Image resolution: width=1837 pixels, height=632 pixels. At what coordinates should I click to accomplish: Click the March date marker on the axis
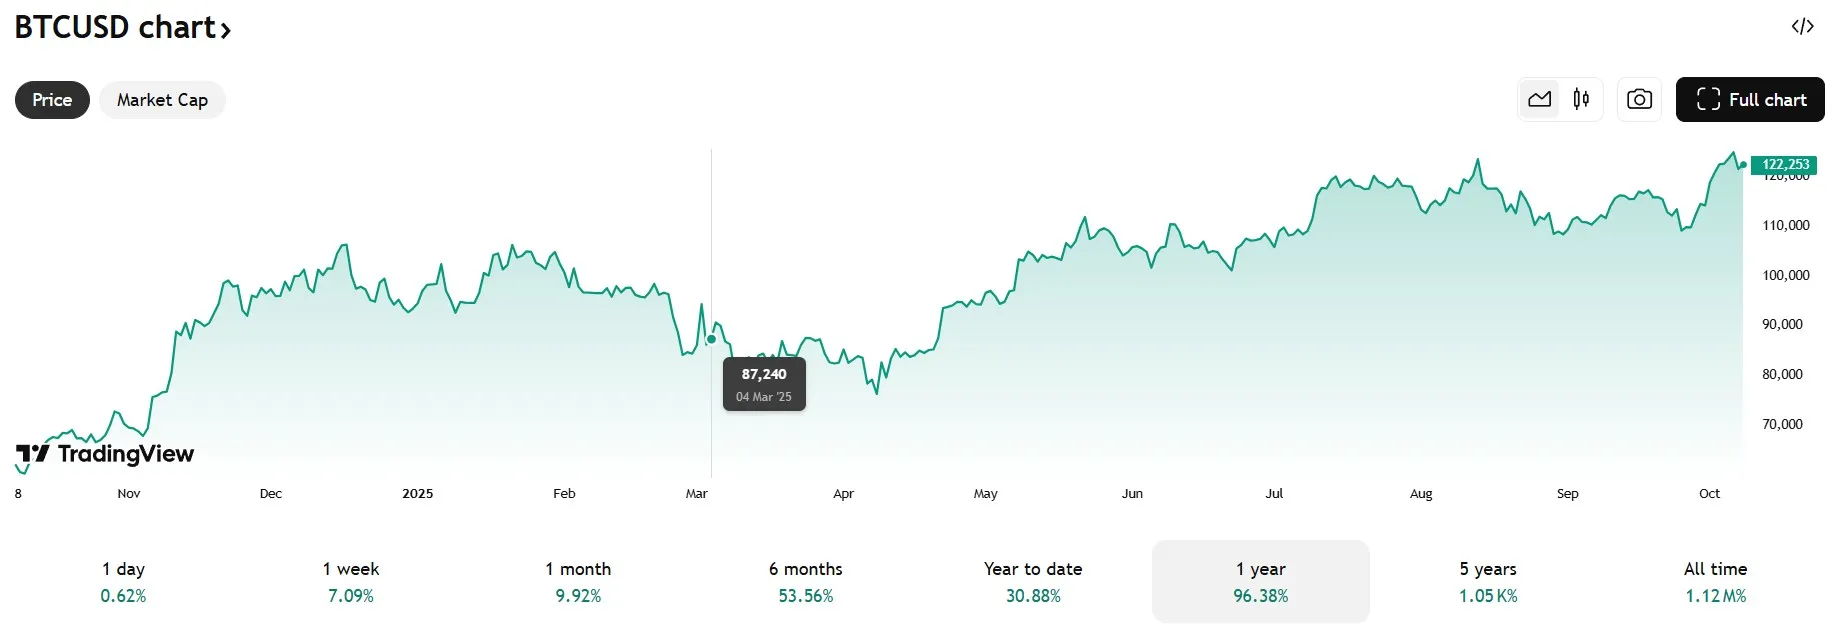(696, 493)
